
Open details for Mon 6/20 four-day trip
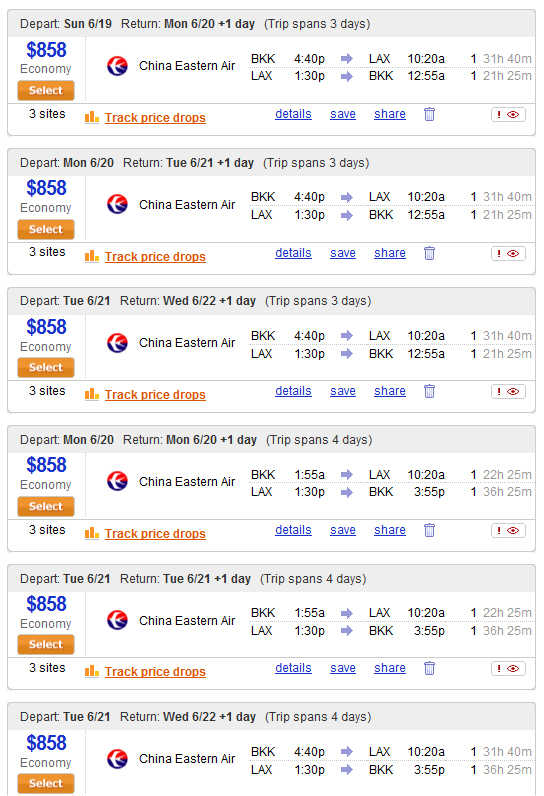click(293, 529)
